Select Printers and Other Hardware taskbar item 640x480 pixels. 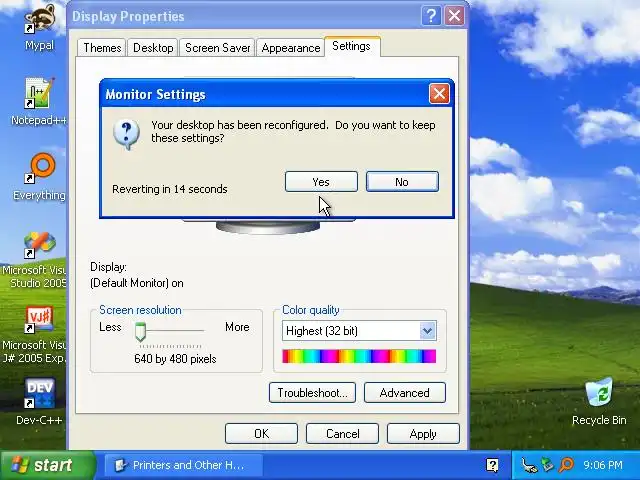pos(184,465)
